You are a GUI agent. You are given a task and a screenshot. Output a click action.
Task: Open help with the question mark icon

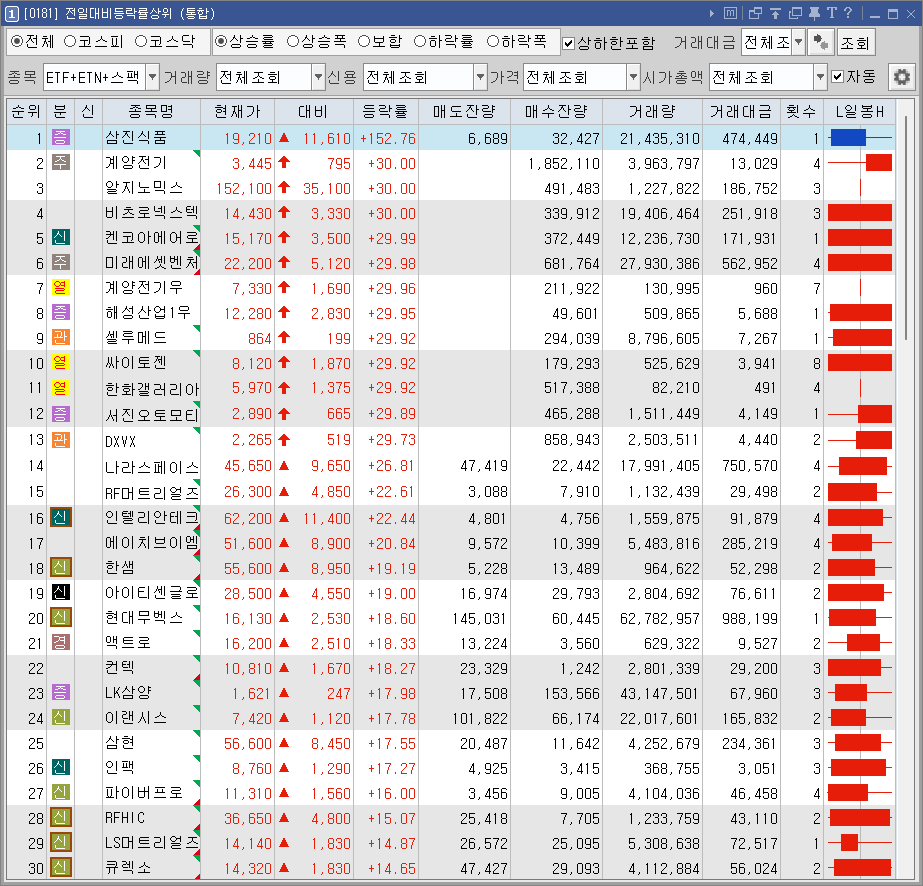[848, 13]
